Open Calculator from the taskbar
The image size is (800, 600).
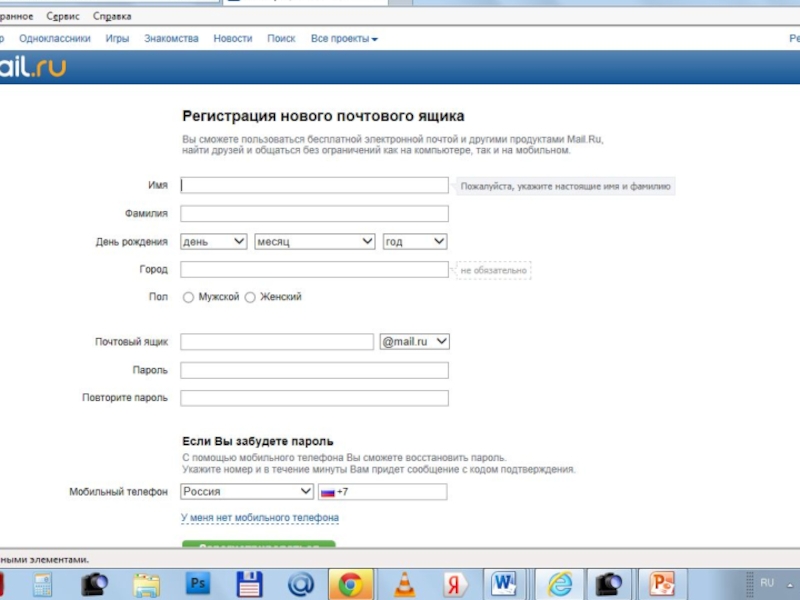coord(43,585)
